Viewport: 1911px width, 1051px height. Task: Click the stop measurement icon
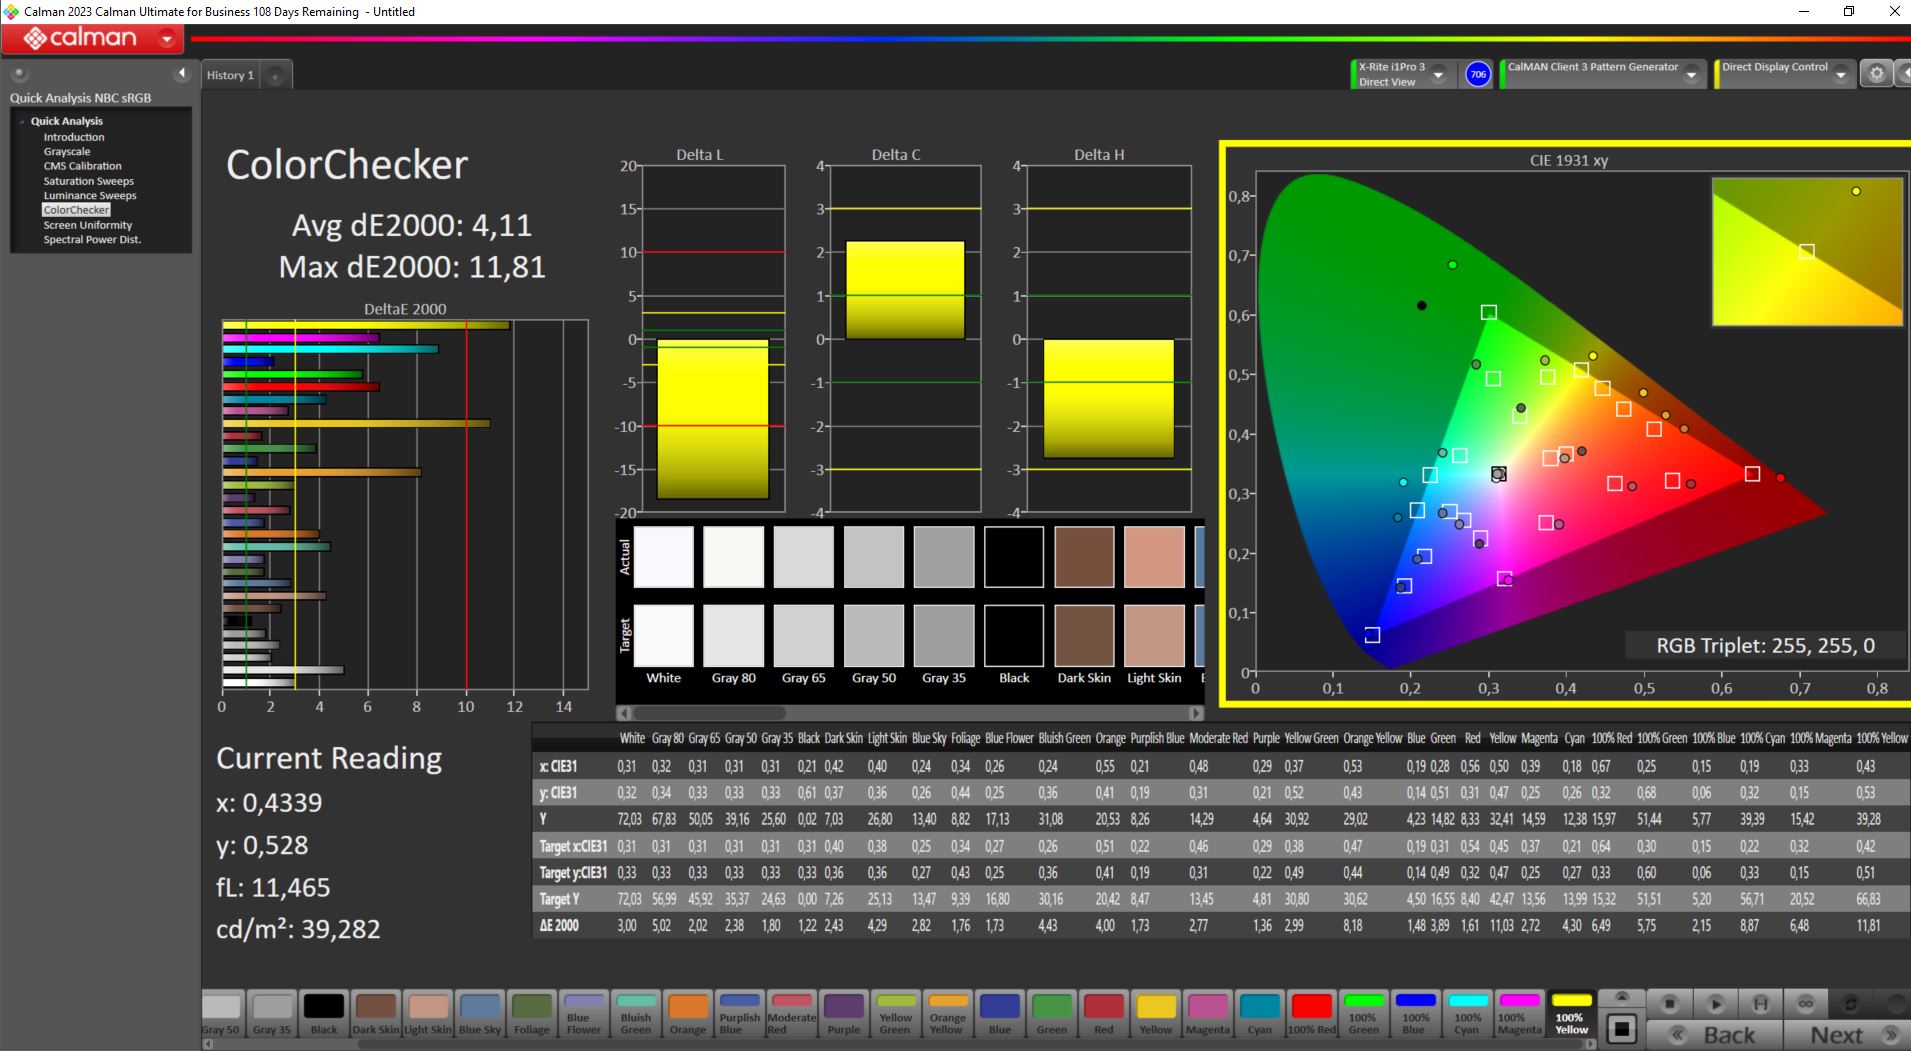(x=1669, y=1003)
